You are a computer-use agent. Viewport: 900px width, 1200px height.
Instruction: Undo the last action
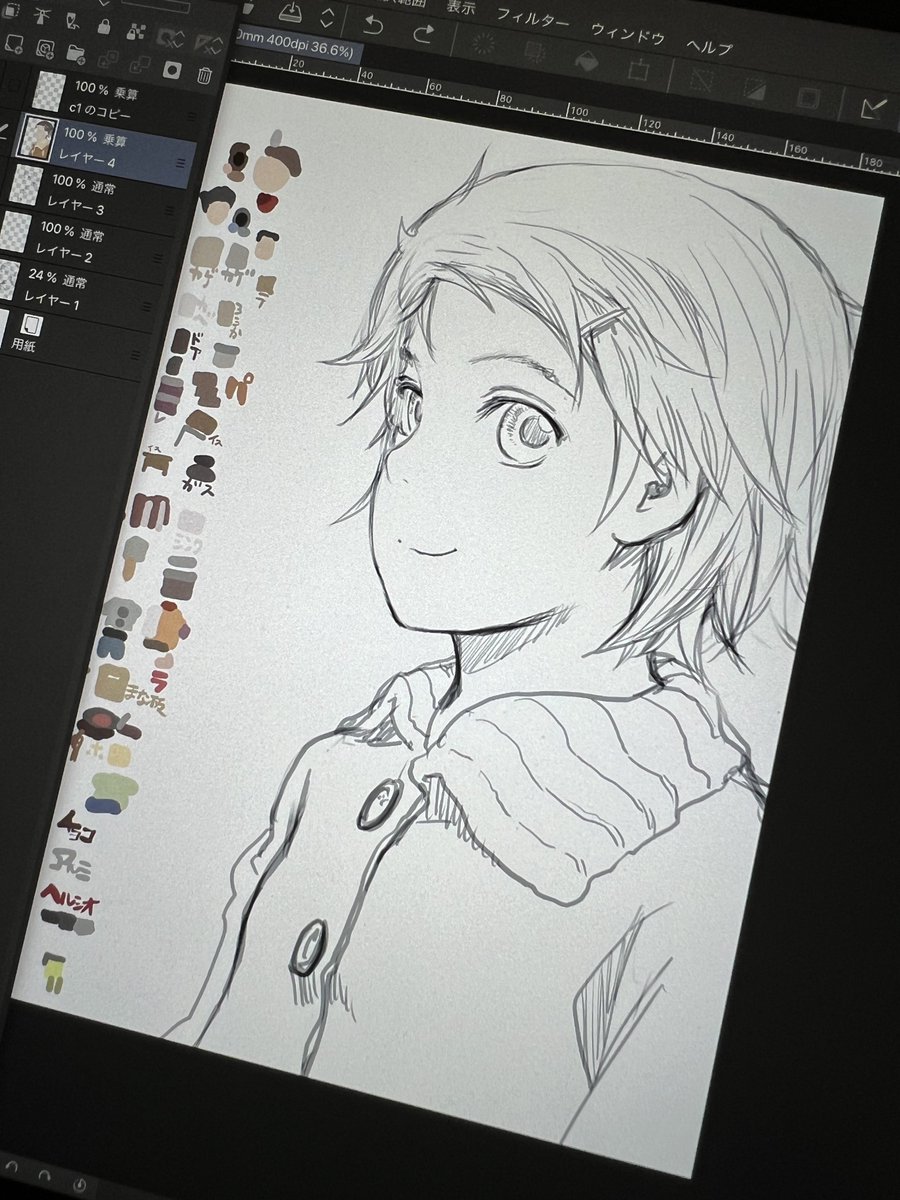coord(375,26)
